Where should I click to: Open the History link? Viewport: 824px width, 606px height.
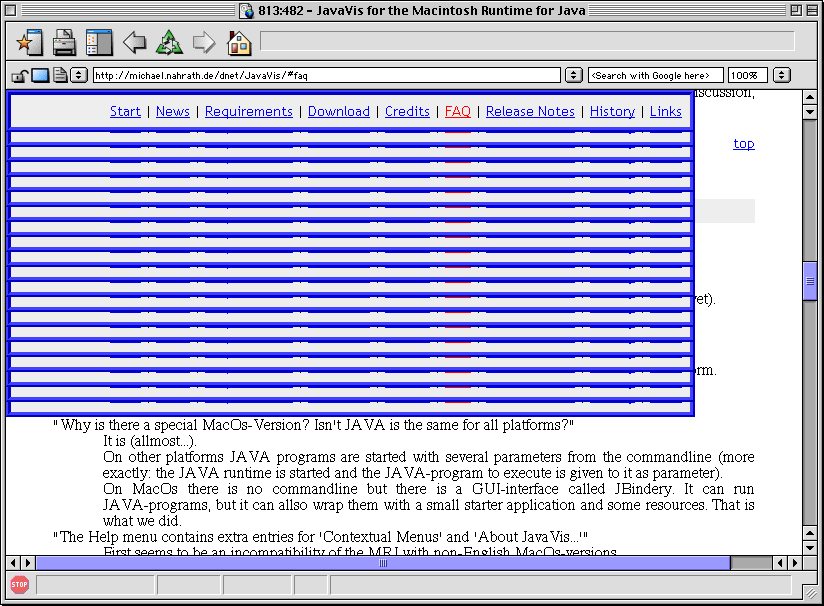point(612,111)
